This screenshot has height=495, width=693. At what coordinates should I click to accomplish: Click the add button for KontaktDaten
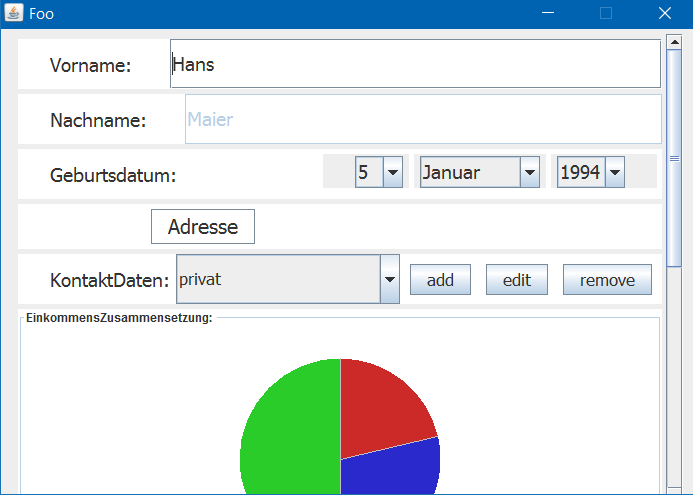click(440, 279)
